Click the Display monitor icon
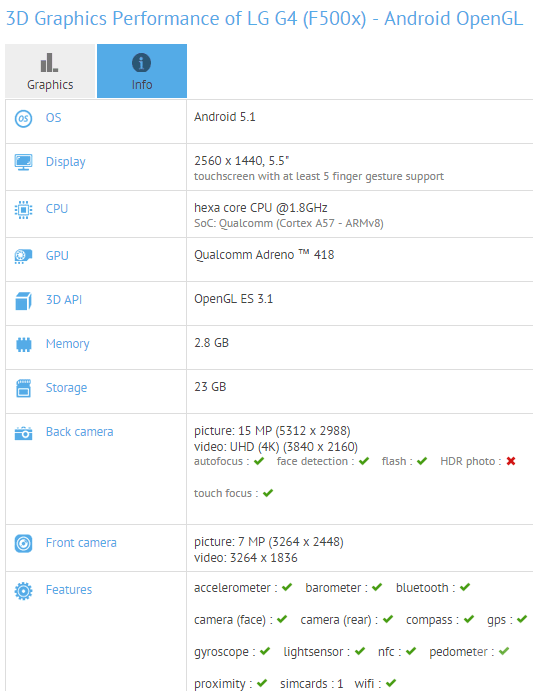This screenshot has height=691, width=533. point(23,162)
